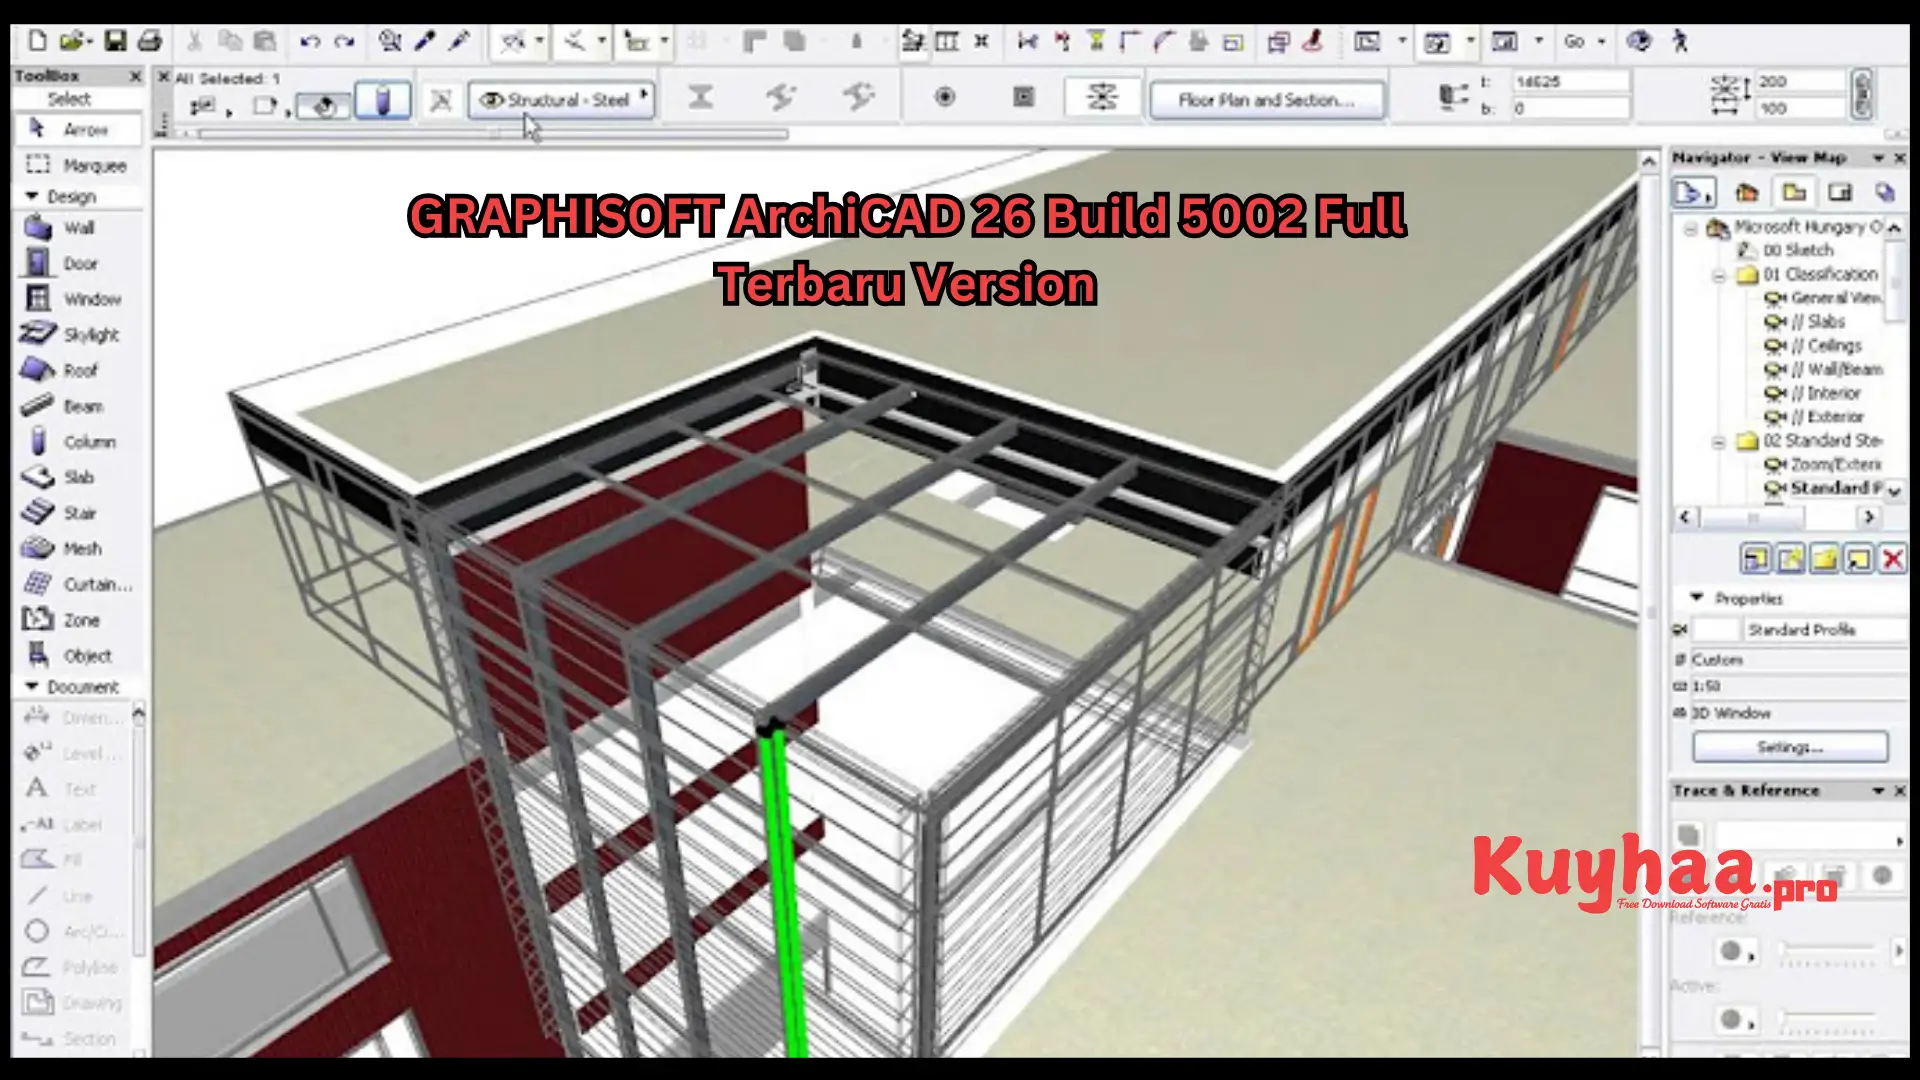The height and width of the screenshot is (1080, 1920).
Task: Pick up parameters with eyedropper tool
Action: tap(425, 41)
